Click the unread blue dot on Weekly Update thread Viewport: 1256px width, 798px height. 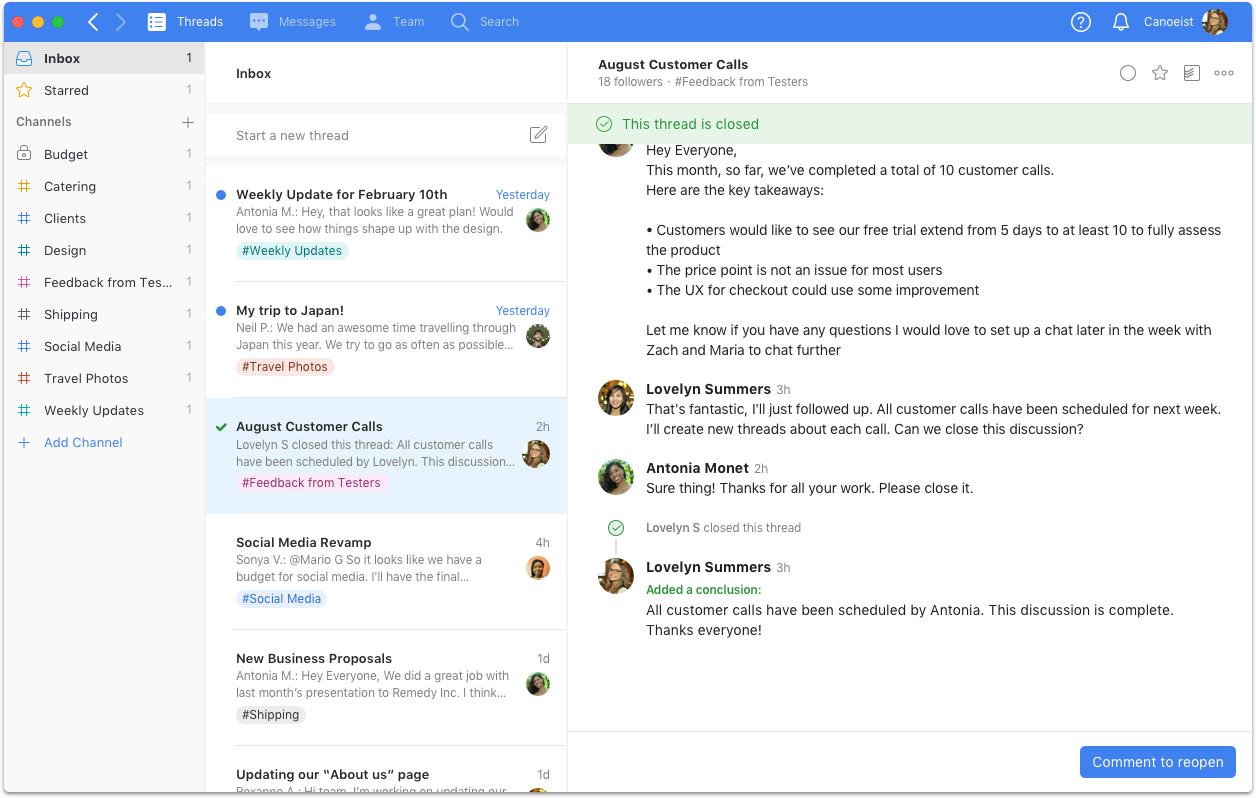221,195
